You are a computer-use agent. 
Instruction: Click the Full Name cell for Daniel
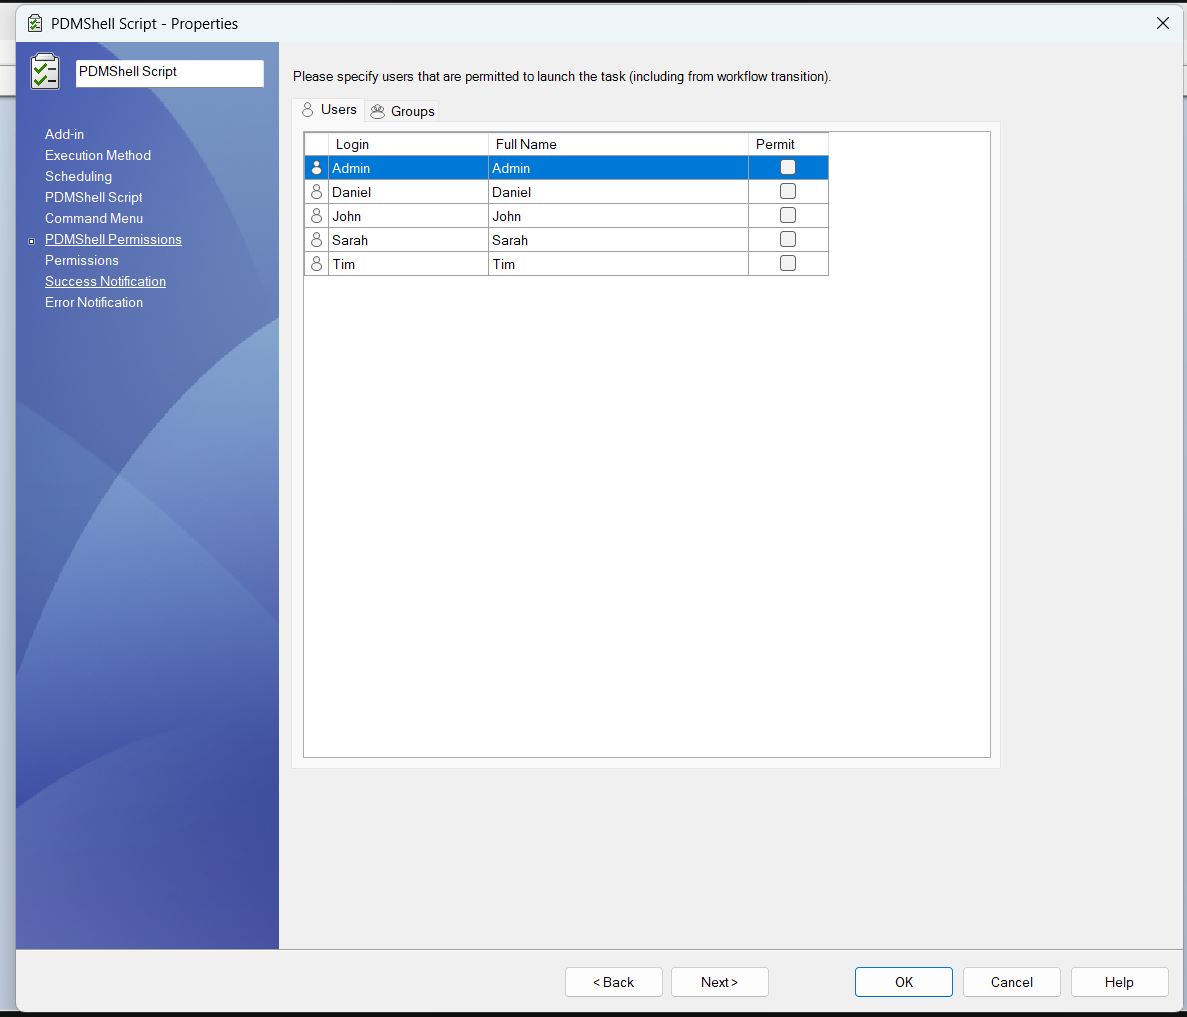pos(618,192)
